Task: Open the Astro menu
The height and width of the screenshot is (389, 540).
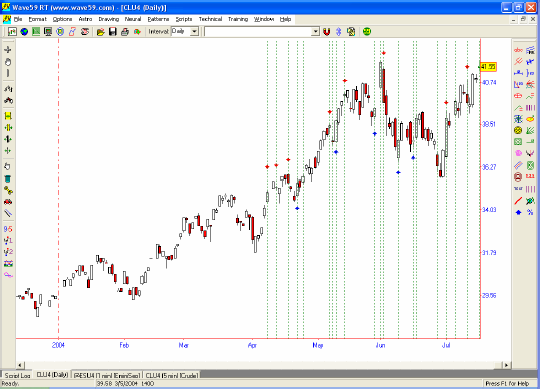Action: tap(85, 19)
